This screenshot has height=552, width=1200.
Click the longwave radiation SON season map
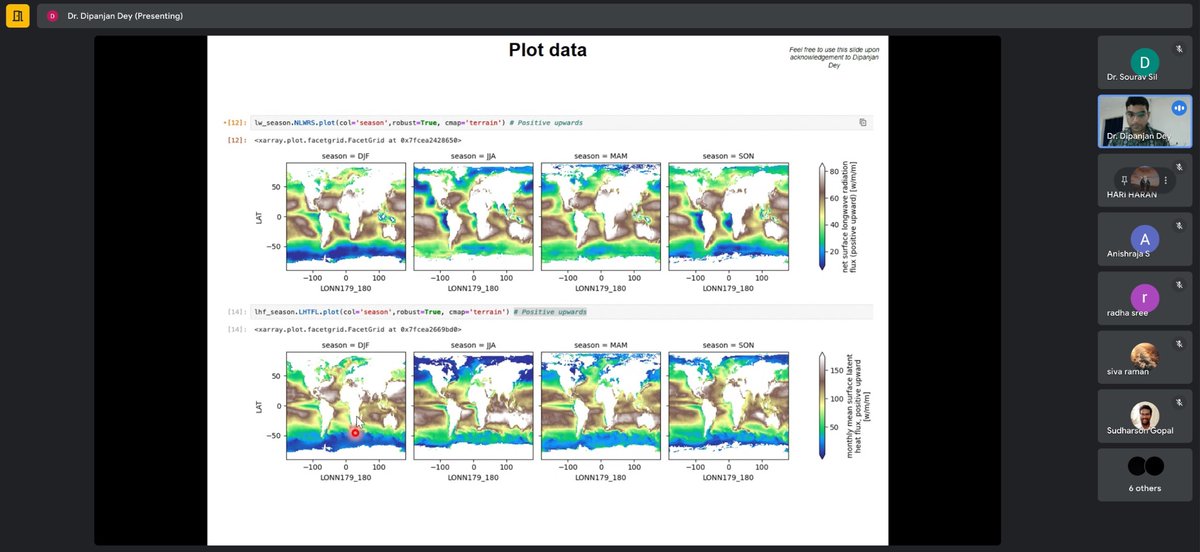tap(728, 217)
